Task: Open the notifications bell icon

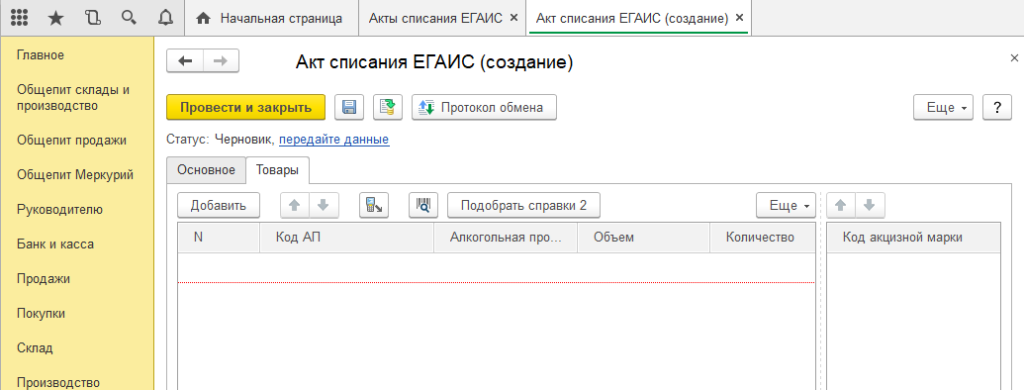Action: (165, 18)
